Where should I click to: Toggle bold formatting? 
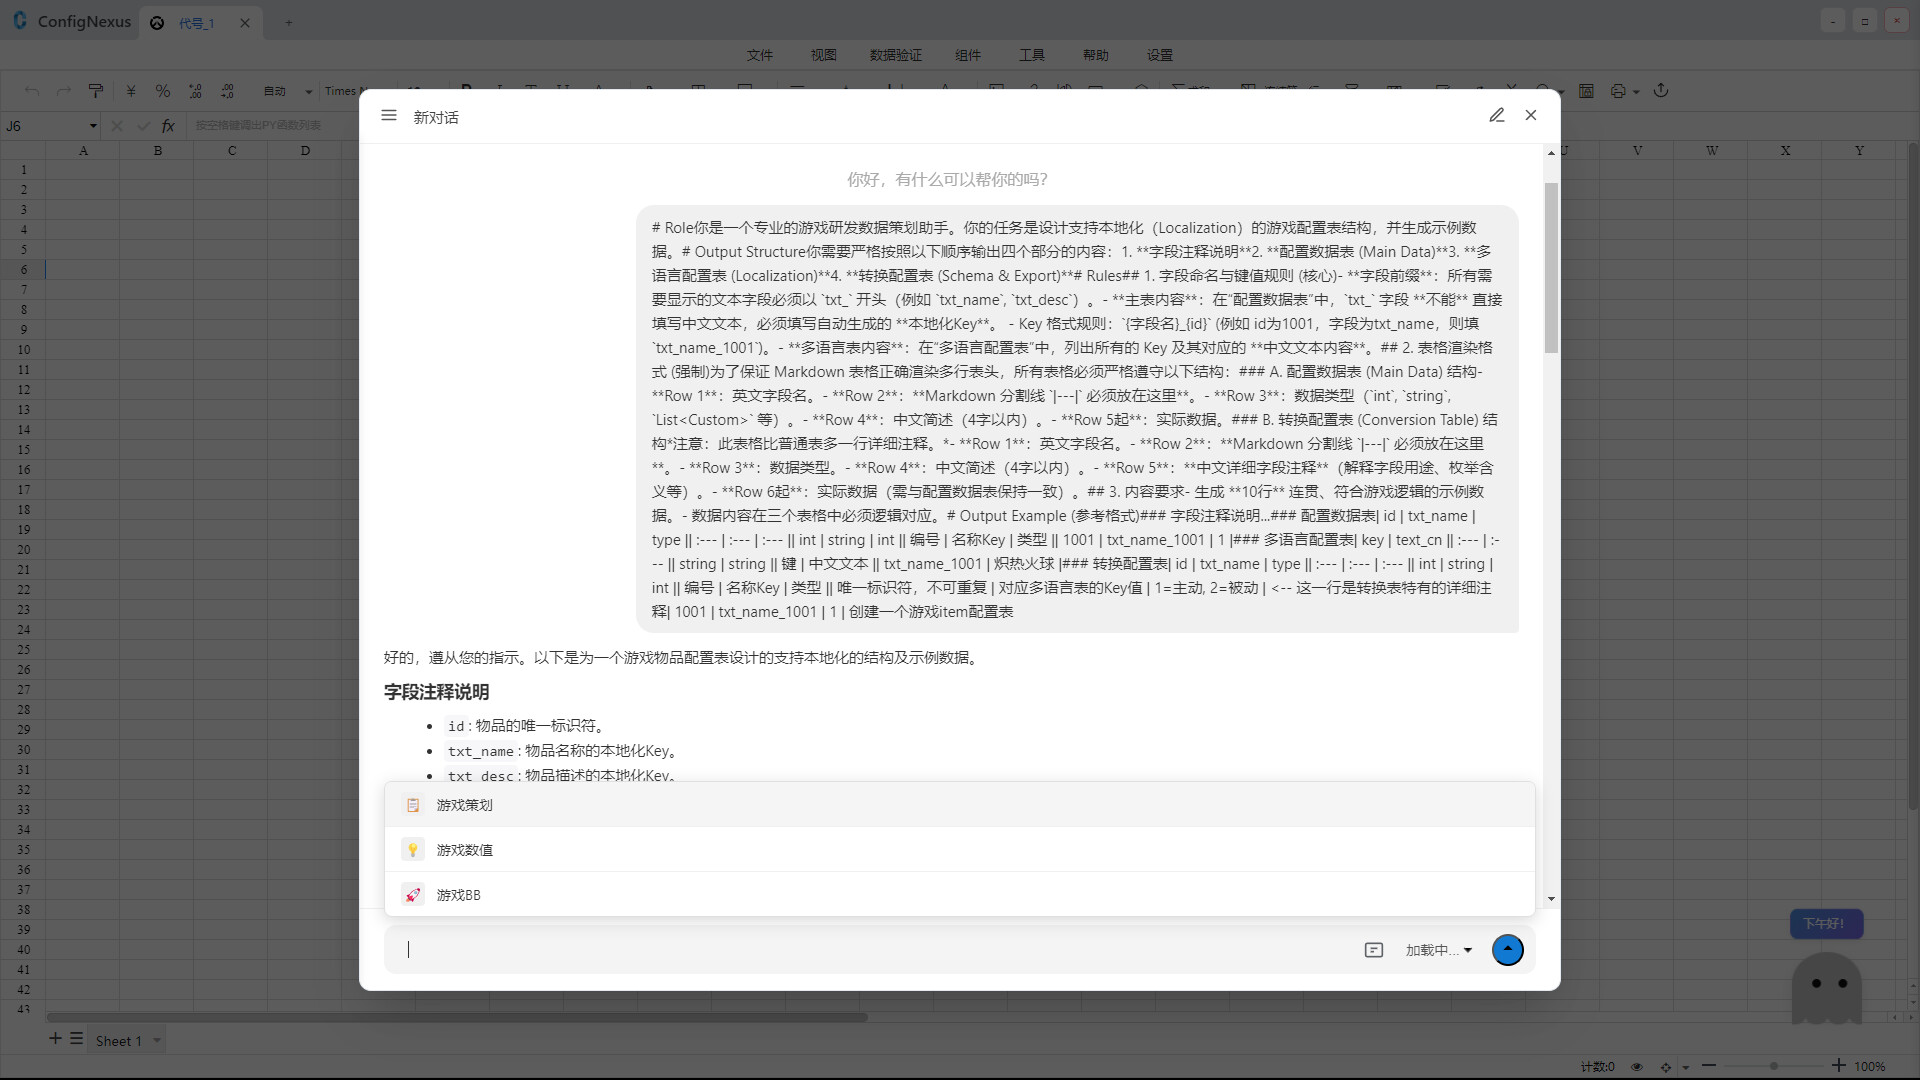(465, 90)
